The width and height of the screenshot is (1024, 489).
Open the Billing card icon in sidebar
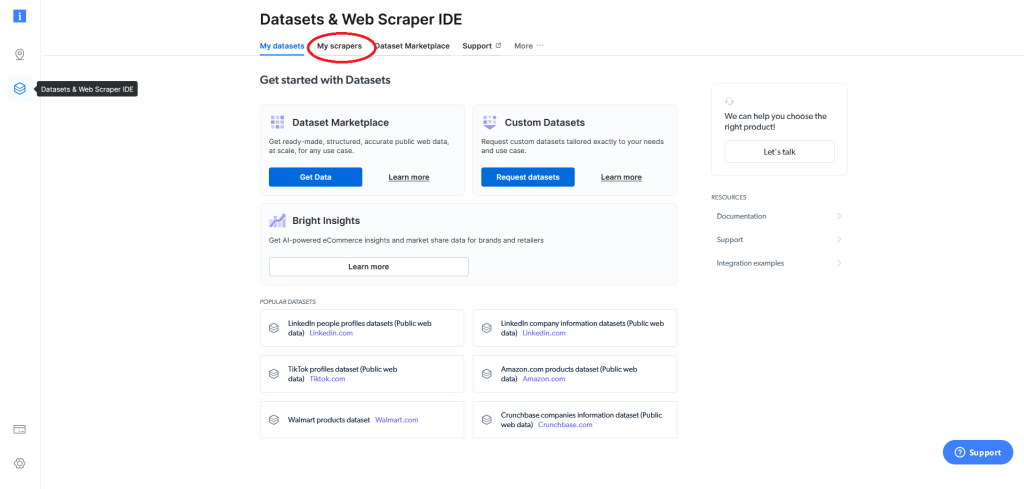pyautogui.click(x=20, y=429)
